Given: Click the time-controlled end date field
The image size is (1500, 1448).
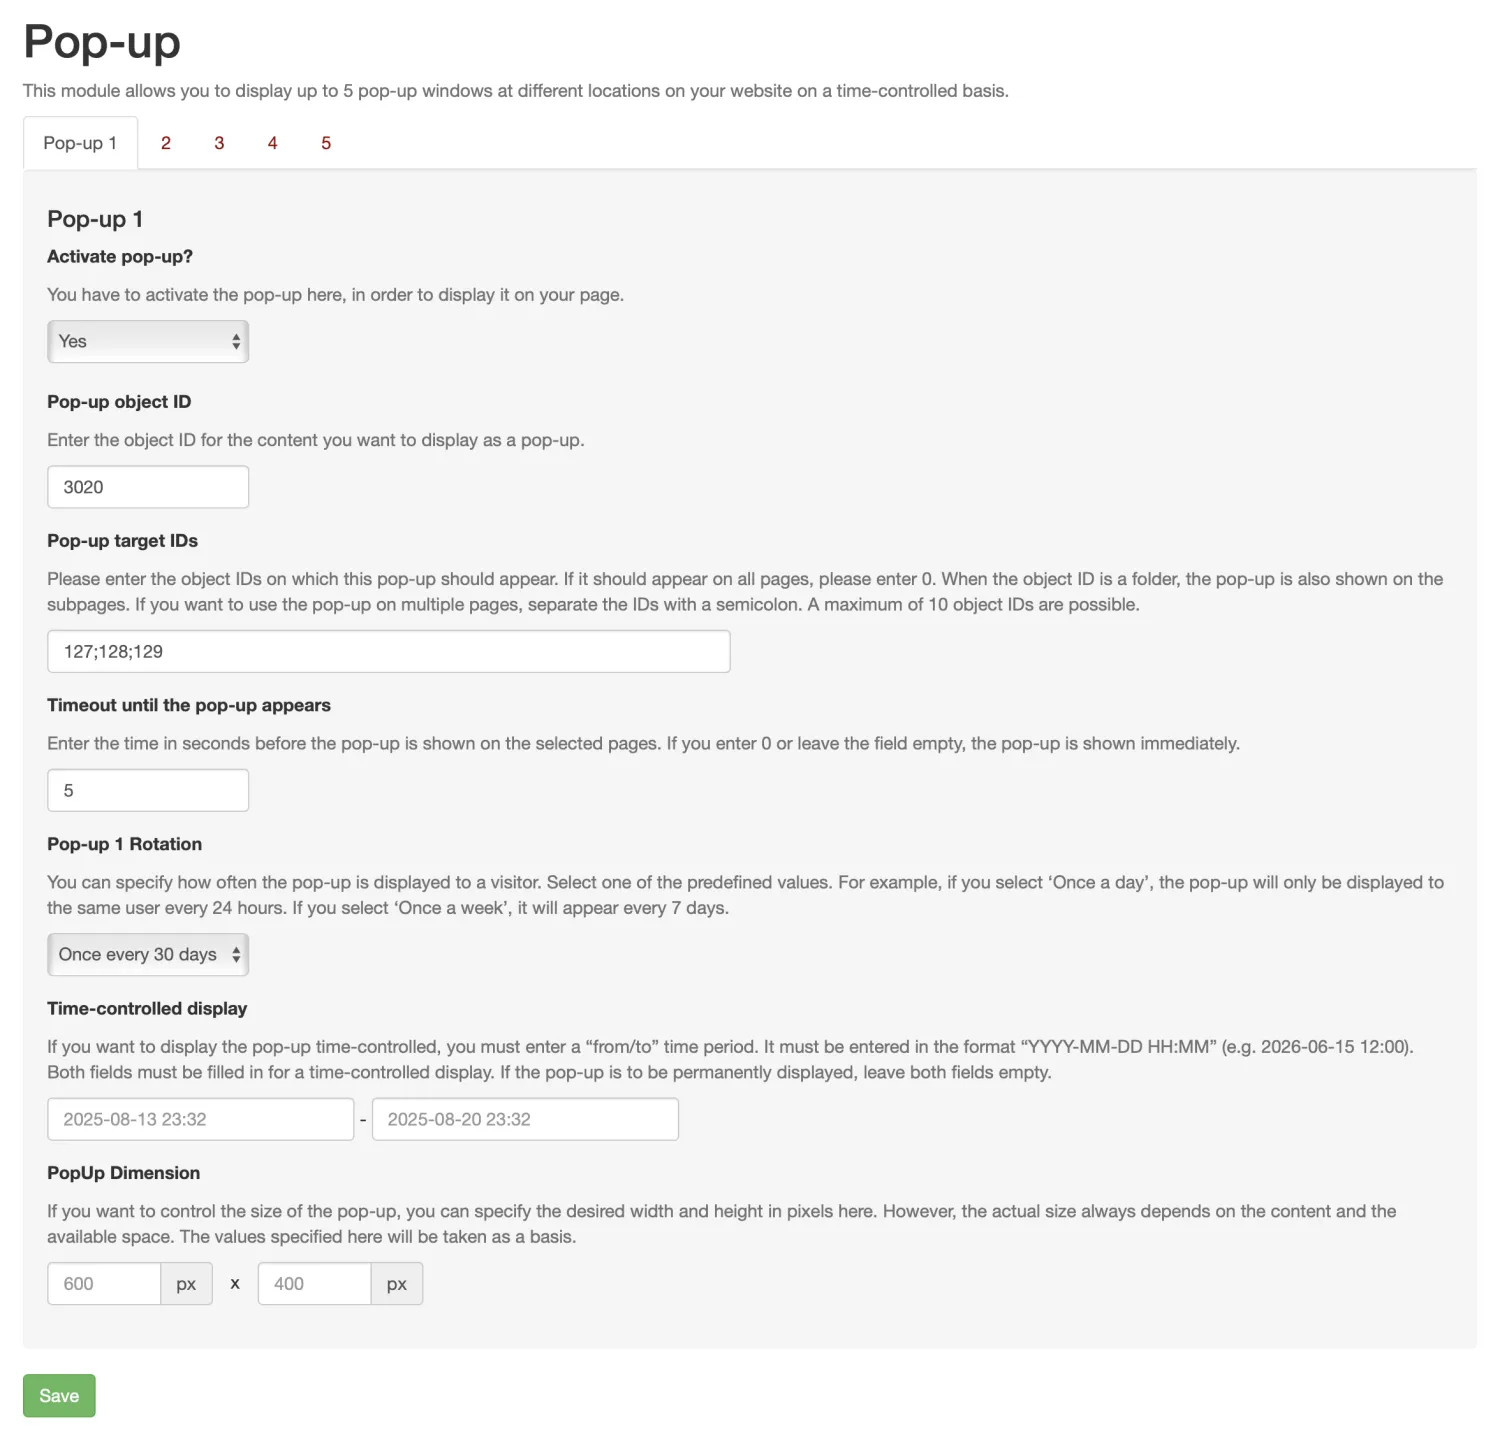Looking at the screenshot, I should tap(525, 1120).
